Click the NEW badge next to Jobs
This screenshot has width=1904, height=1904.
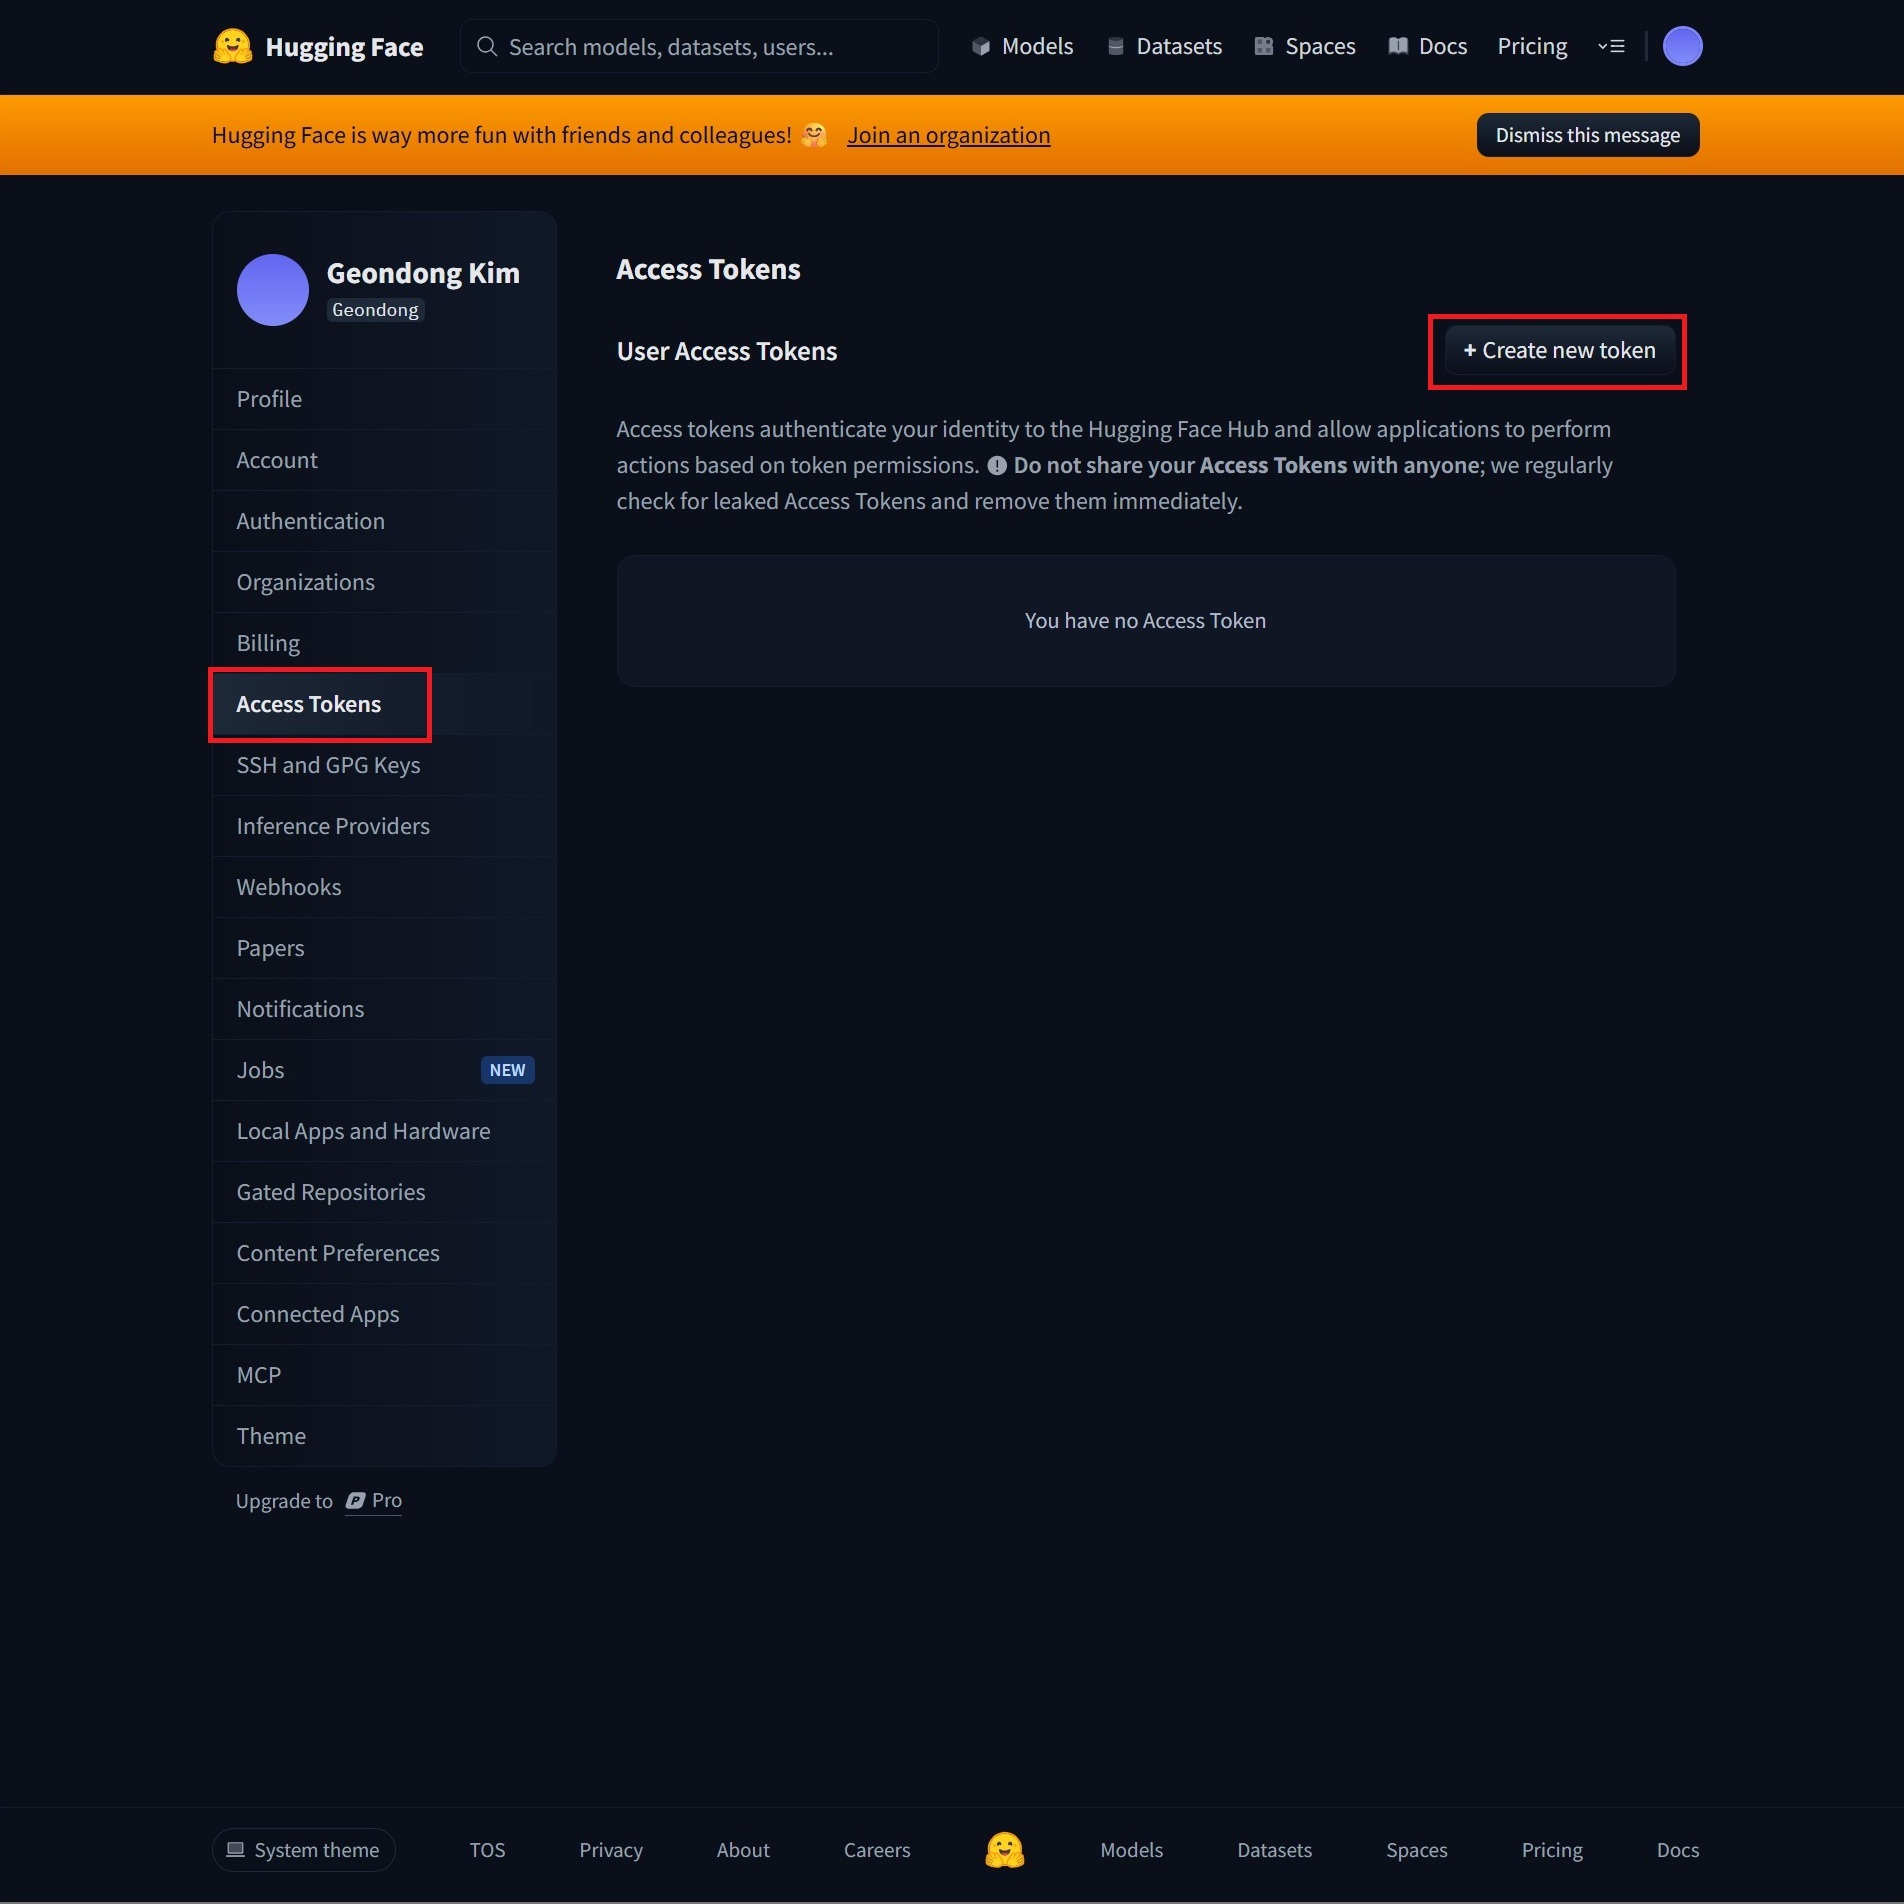click(x=508, y=1070)
